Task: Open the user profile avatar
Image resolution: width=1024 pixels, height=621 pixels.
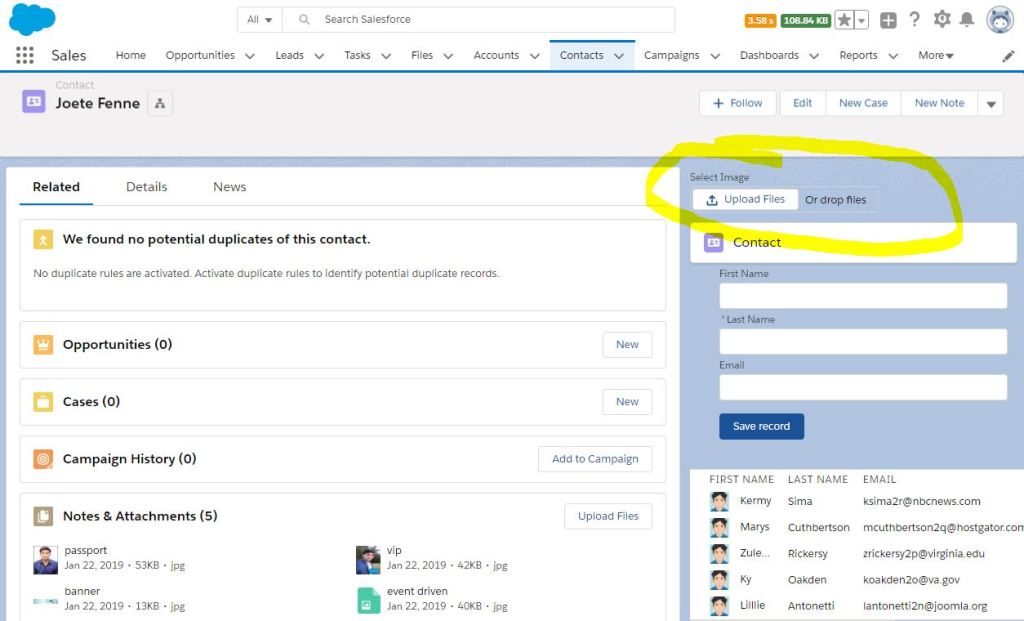Action: [x=1000, y=20]
